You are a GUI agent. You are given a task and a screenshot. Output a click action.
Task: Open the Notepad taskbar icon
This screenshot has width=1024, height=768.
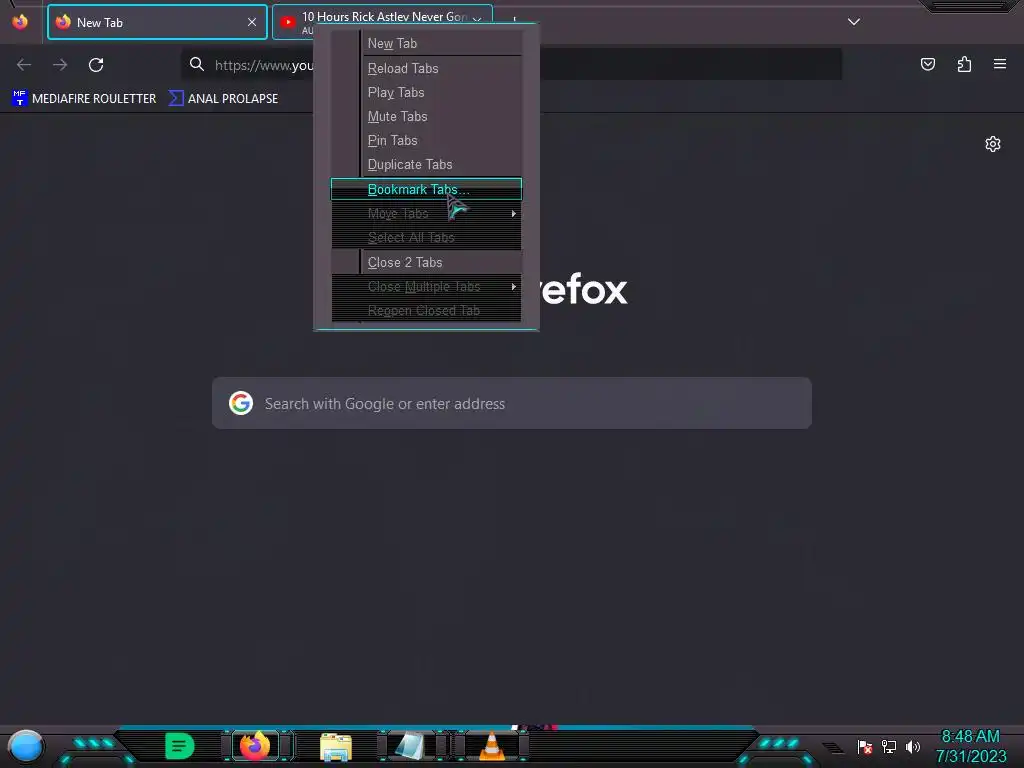[410, 746]
